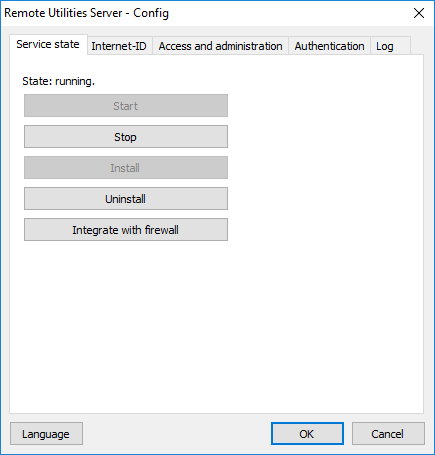The width and height of the screenshot is (435, 455).
Task: Confirm the configuration with OK
Action: coord(307,434)
